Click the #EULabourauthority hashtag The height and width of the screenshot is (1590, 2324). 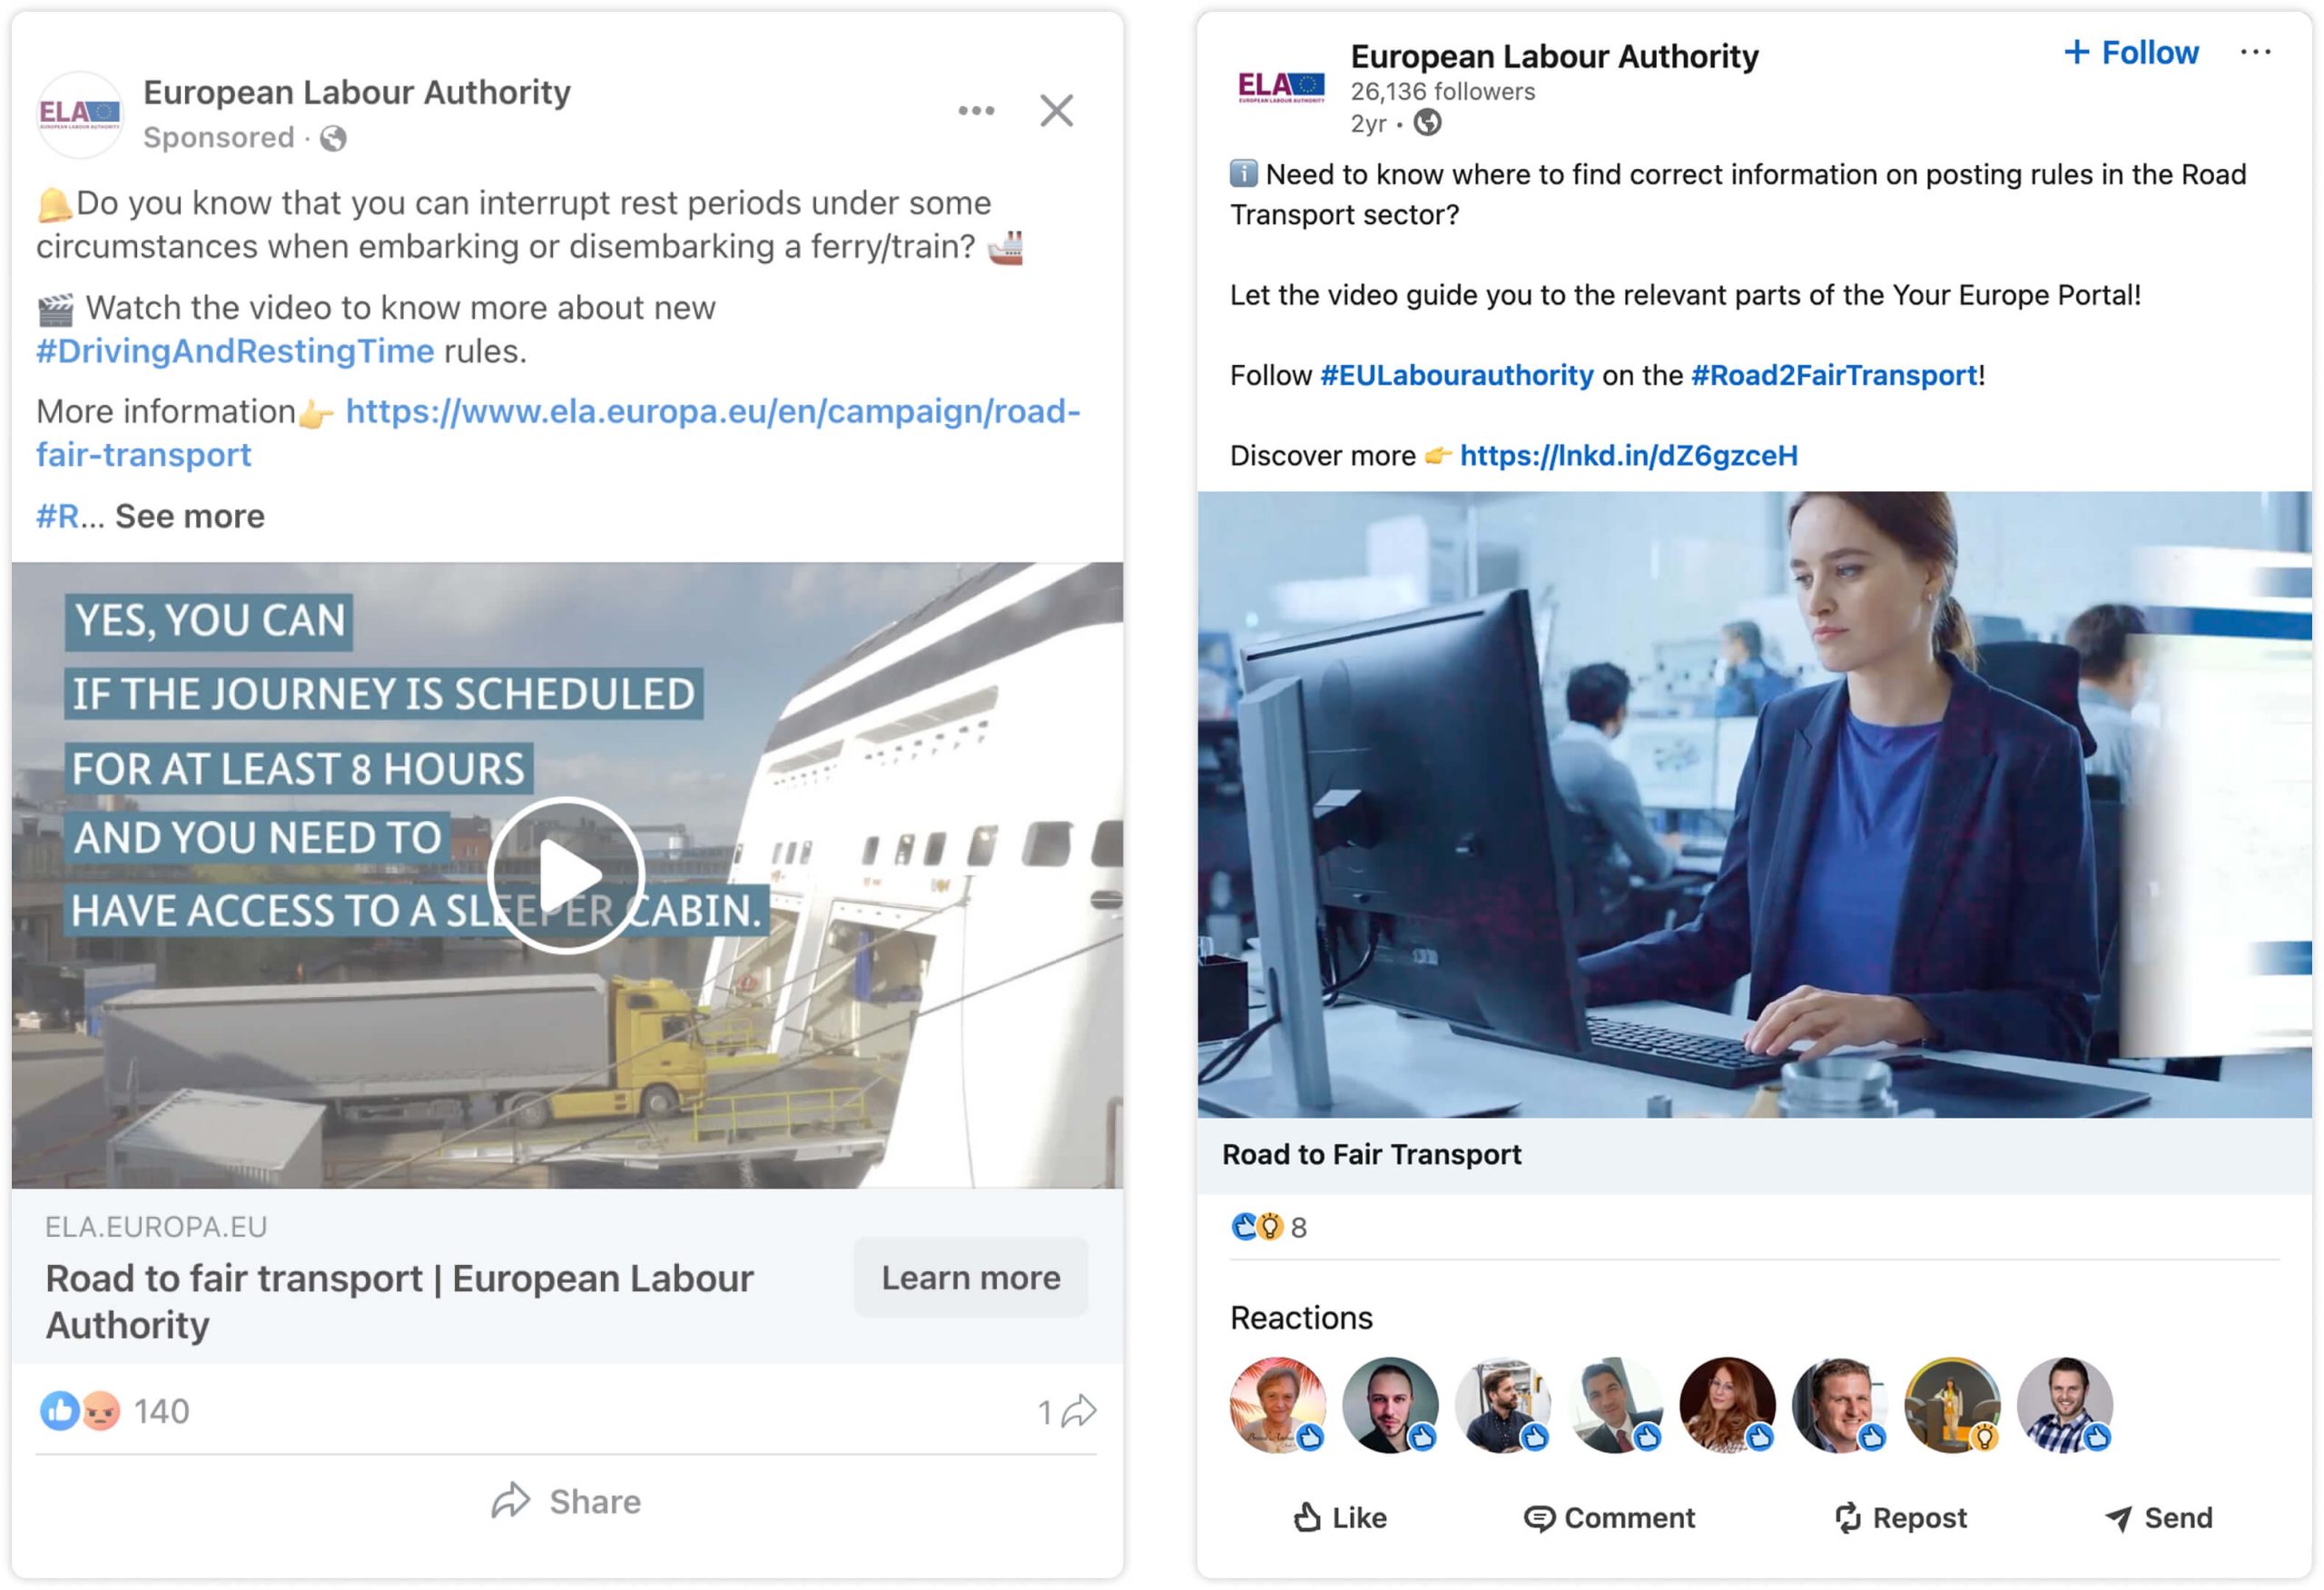point(1456,375)
